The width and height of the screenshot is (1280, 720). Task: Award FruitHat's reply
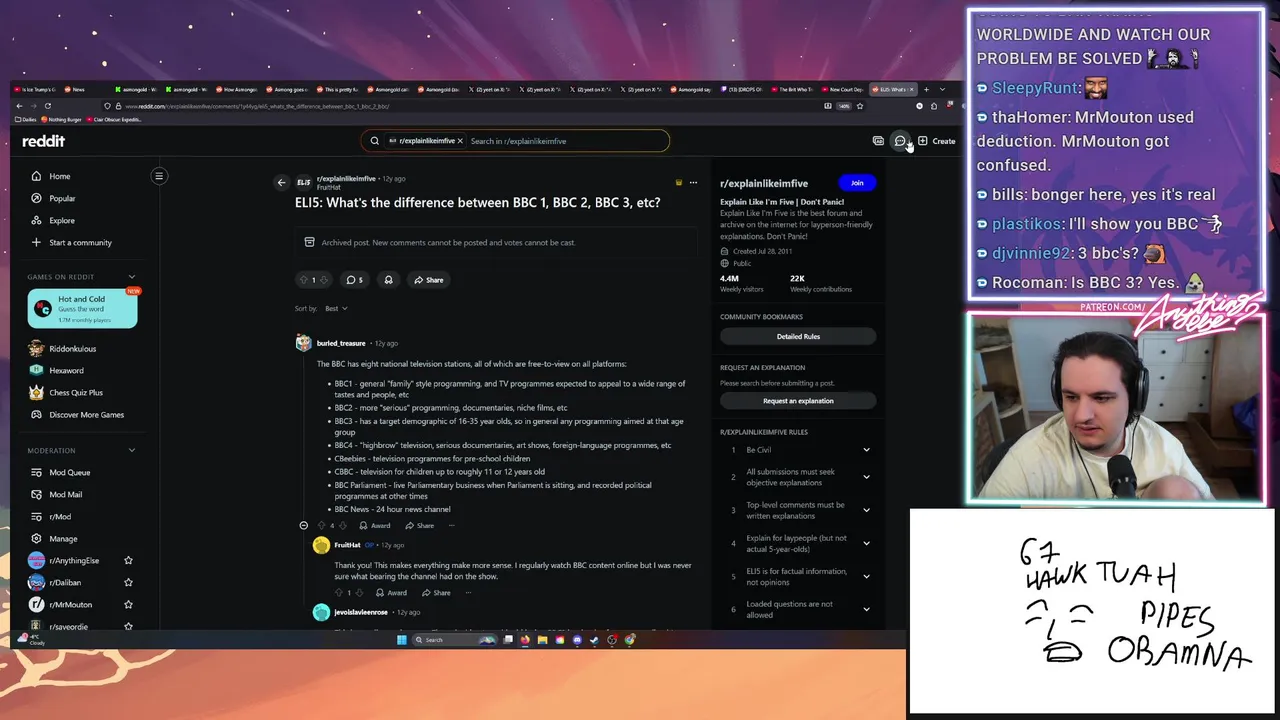392,593
